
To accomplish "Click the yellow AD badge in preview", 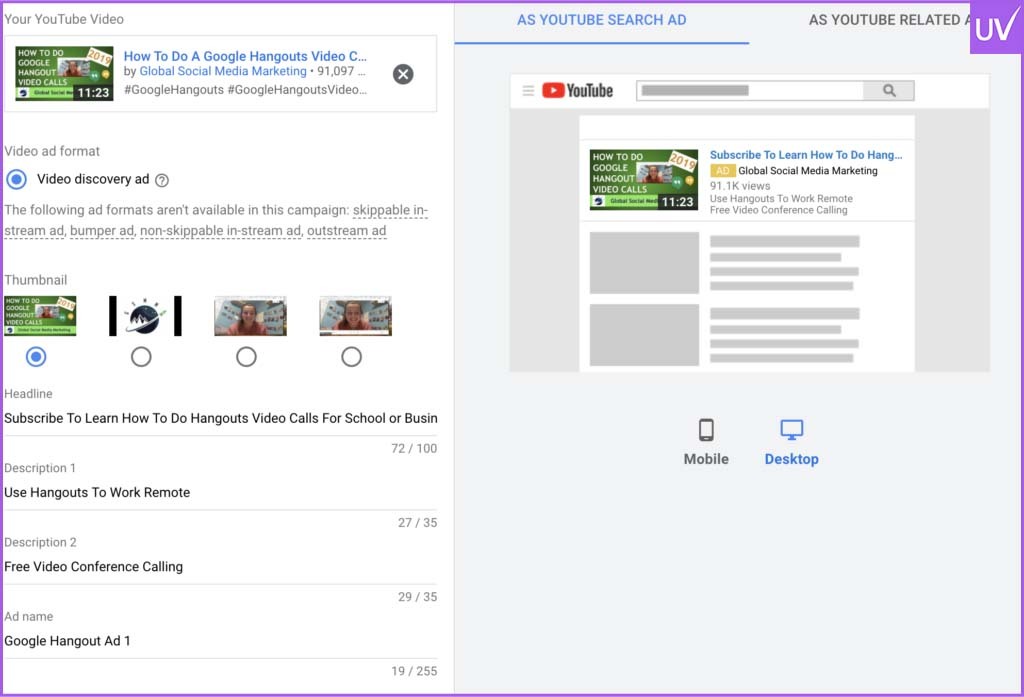I will click(722, 170).
